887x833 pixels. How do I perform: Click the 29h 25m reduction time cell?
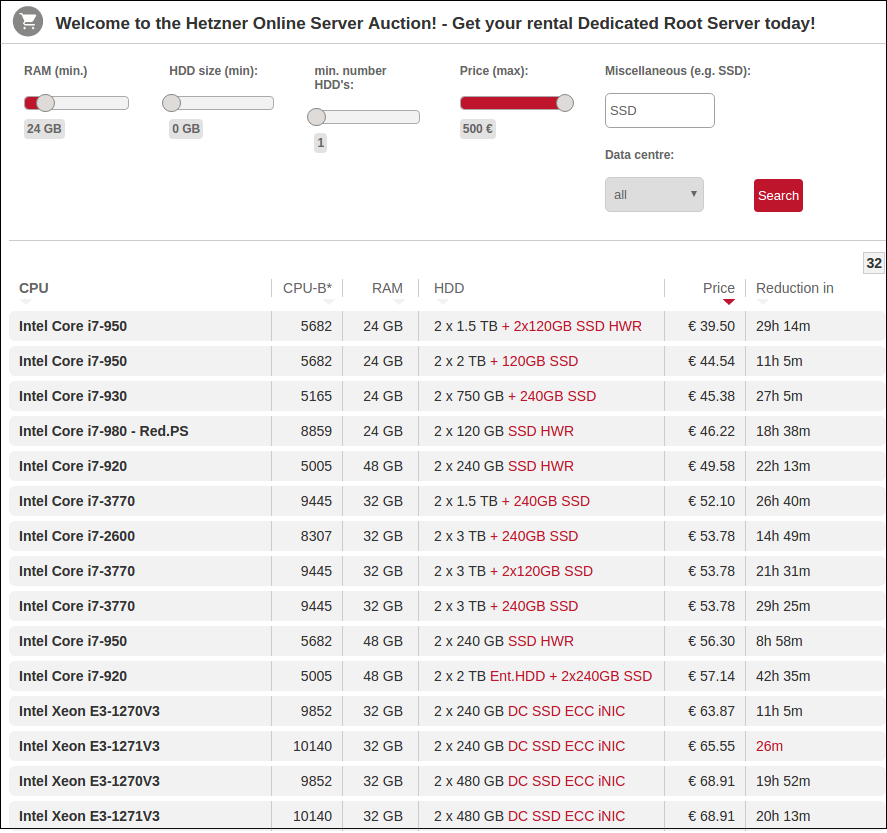(x=783, y=606)
